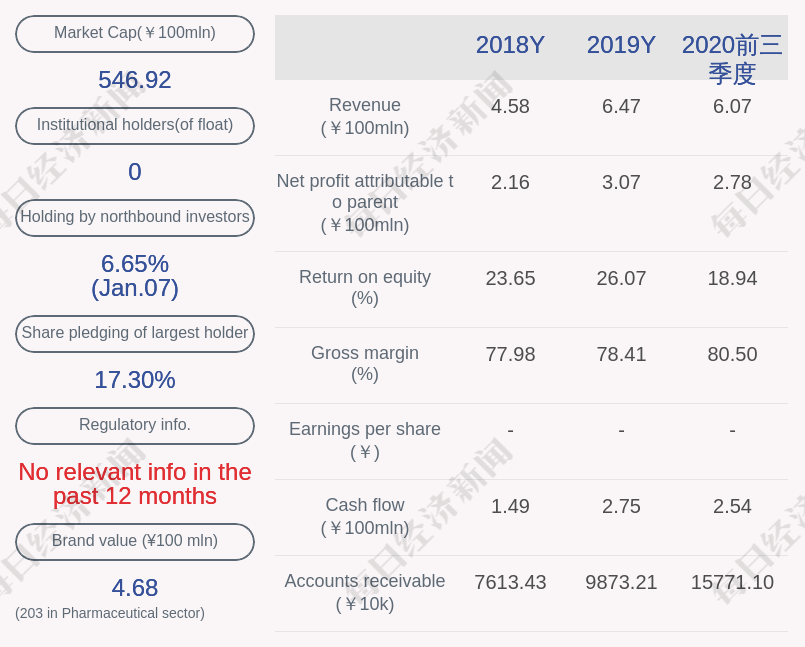Click the Accounts receivable row label
This screenshot has width=805, height=647.
click(364, 593)
